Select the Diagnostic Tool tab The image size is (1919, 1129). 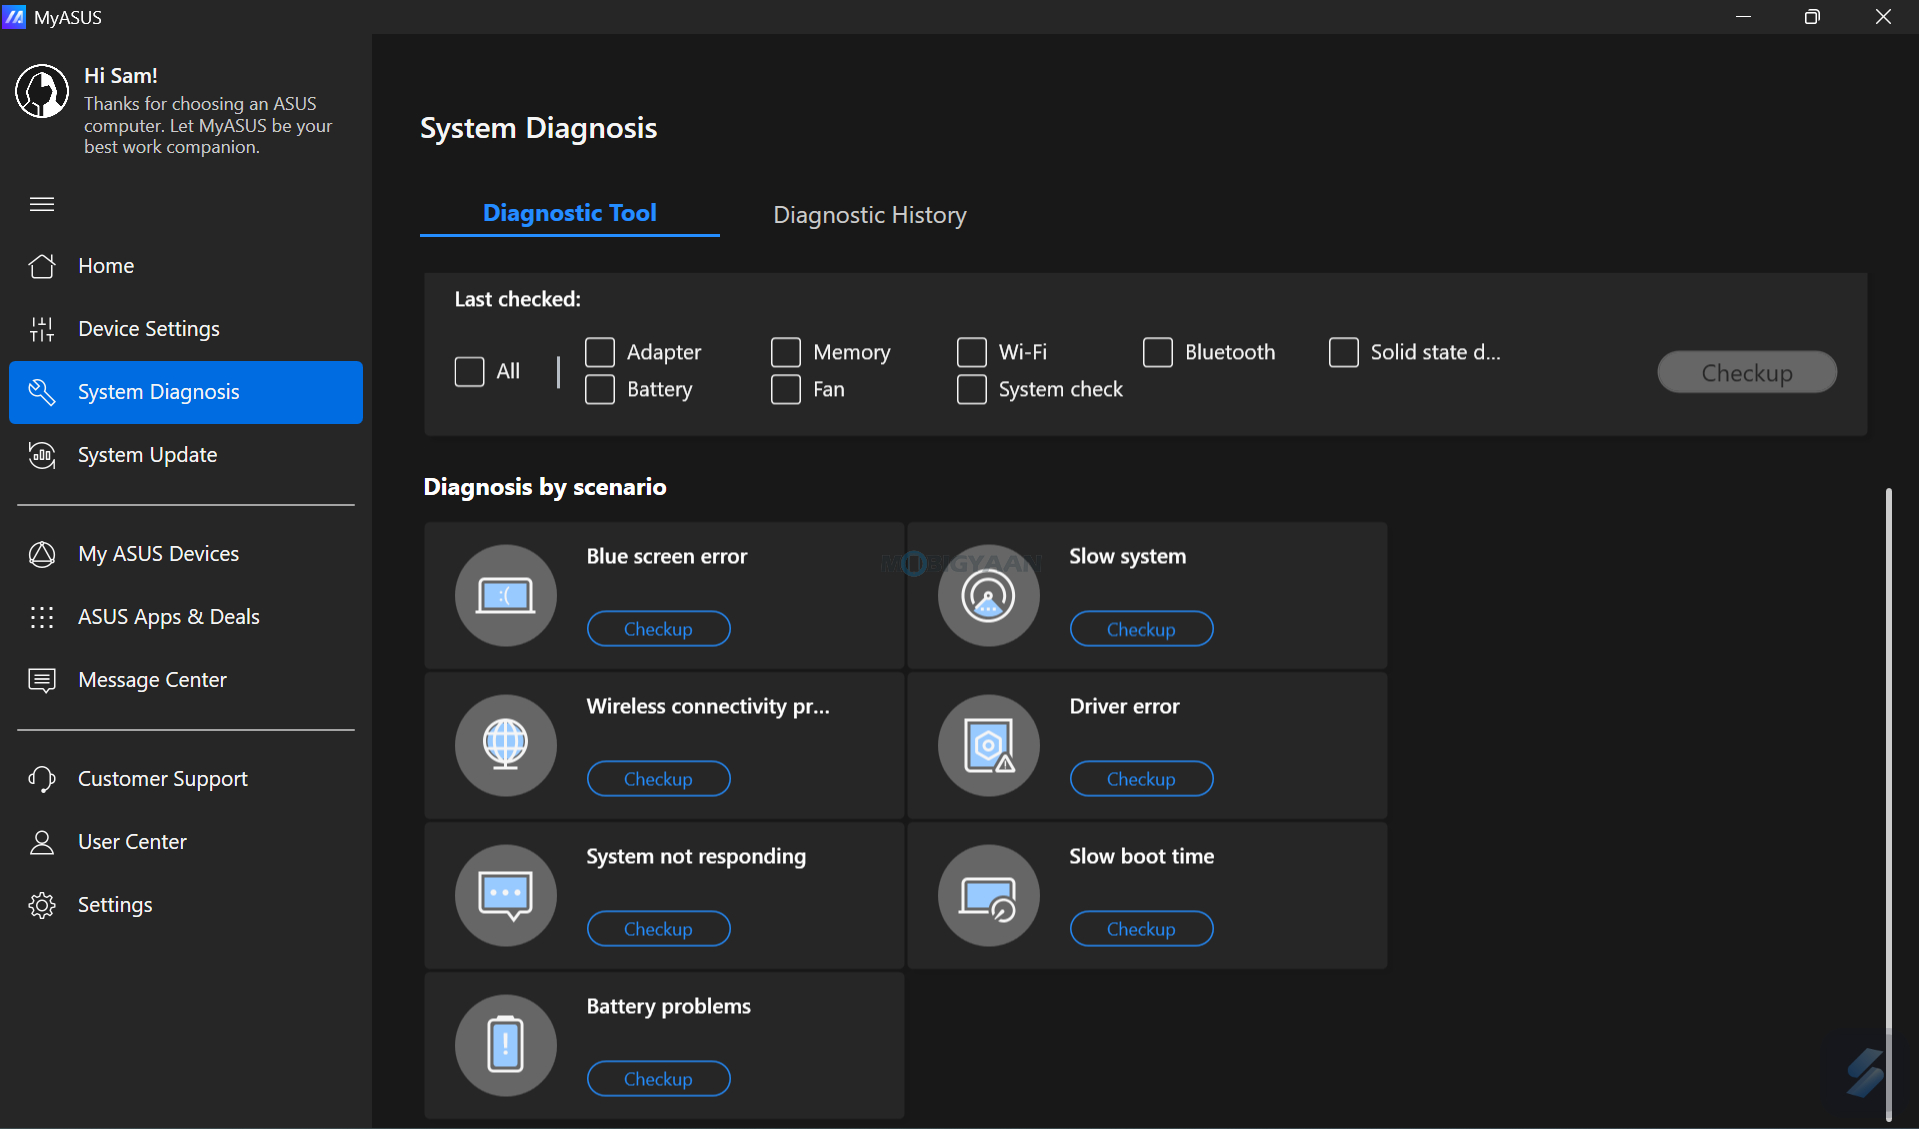570,213
